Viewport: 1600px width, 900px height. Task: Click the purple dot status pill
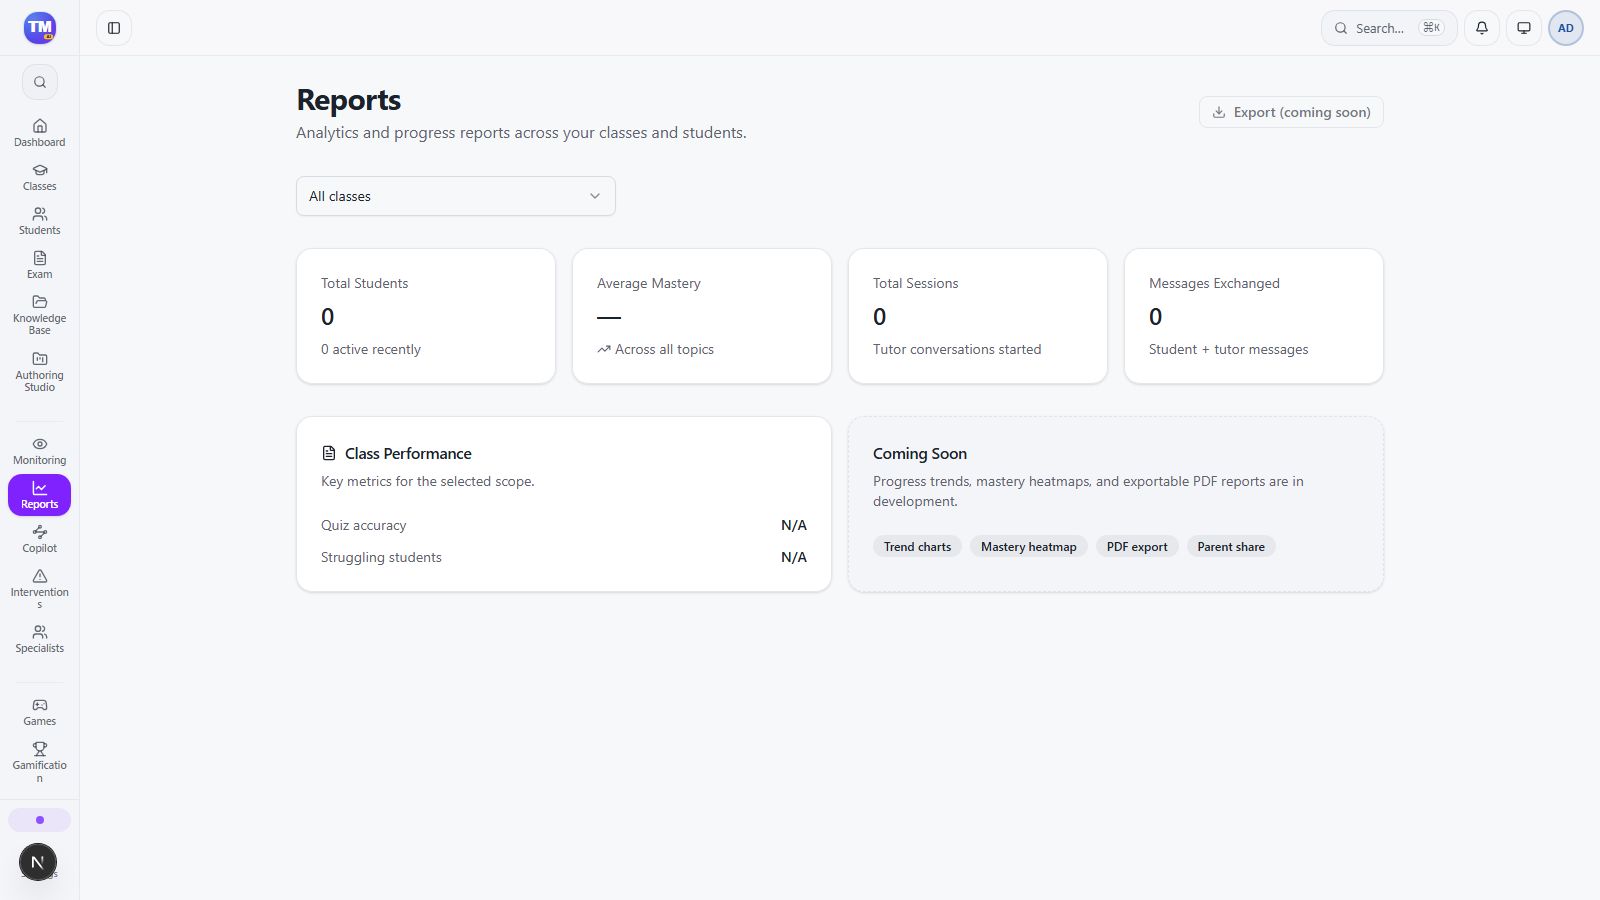click(x=40, y=820)
